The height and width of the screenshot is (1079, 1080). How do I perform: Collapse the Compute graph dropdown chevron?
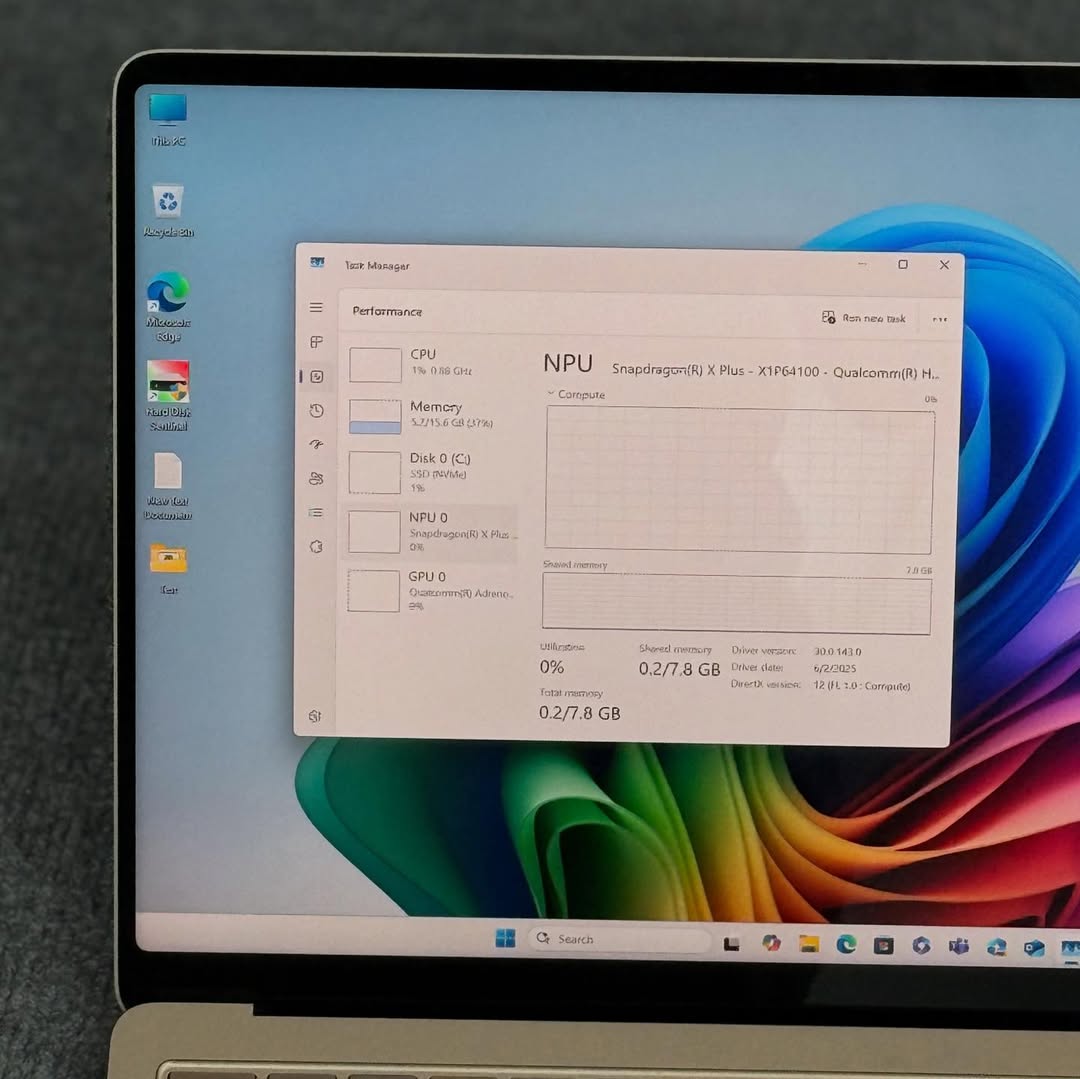tap(551, 394)
